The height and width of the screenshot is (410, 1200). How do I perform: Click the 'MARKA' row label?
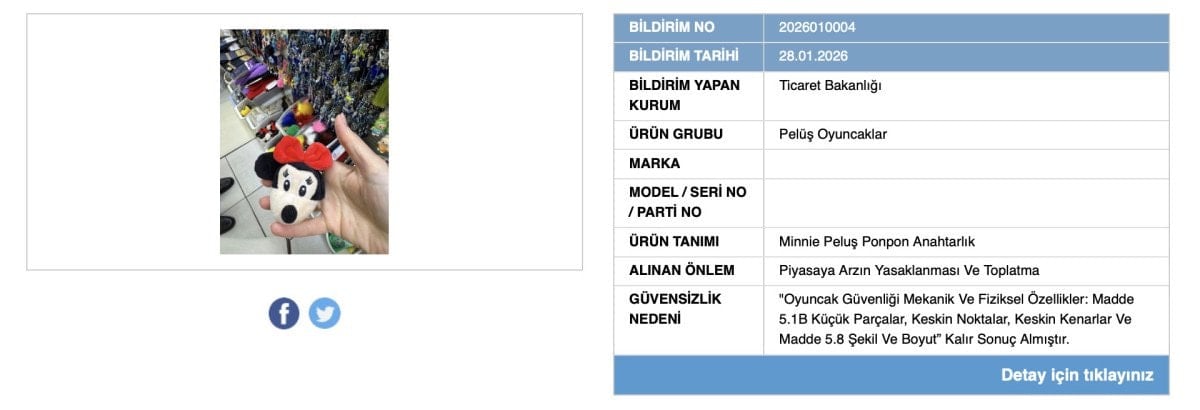654,163
